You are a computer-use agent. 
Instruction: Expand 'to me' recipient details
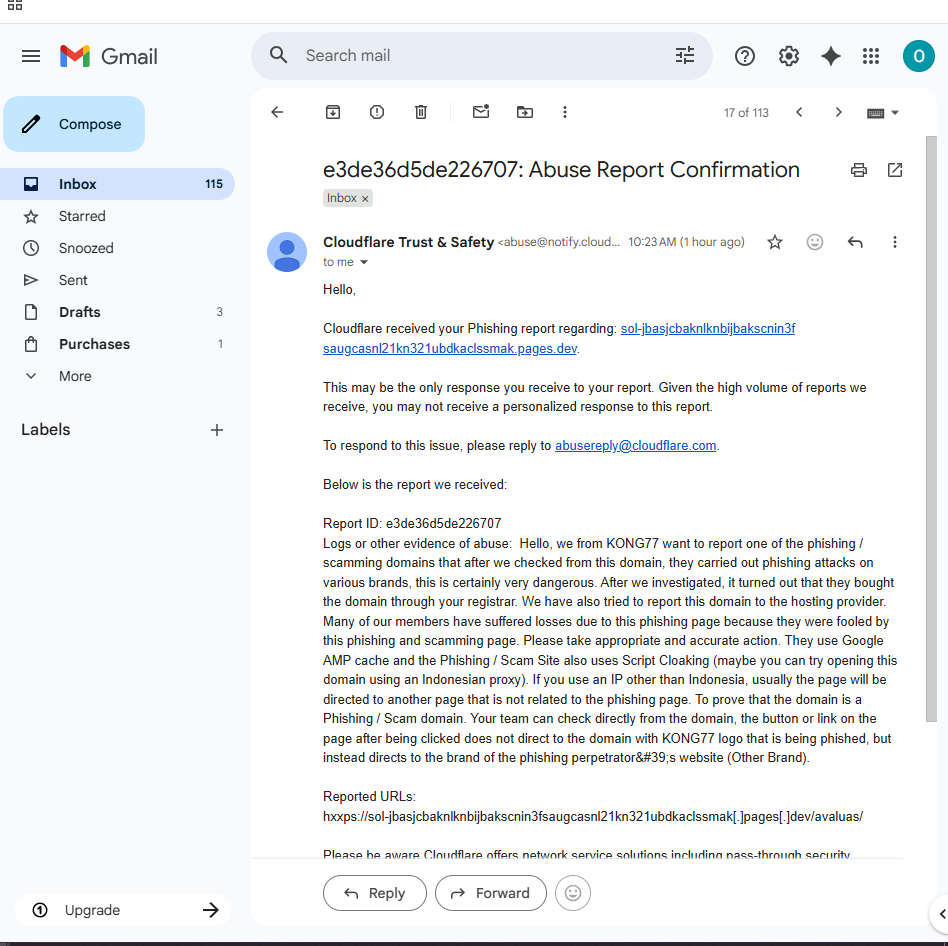364,262
